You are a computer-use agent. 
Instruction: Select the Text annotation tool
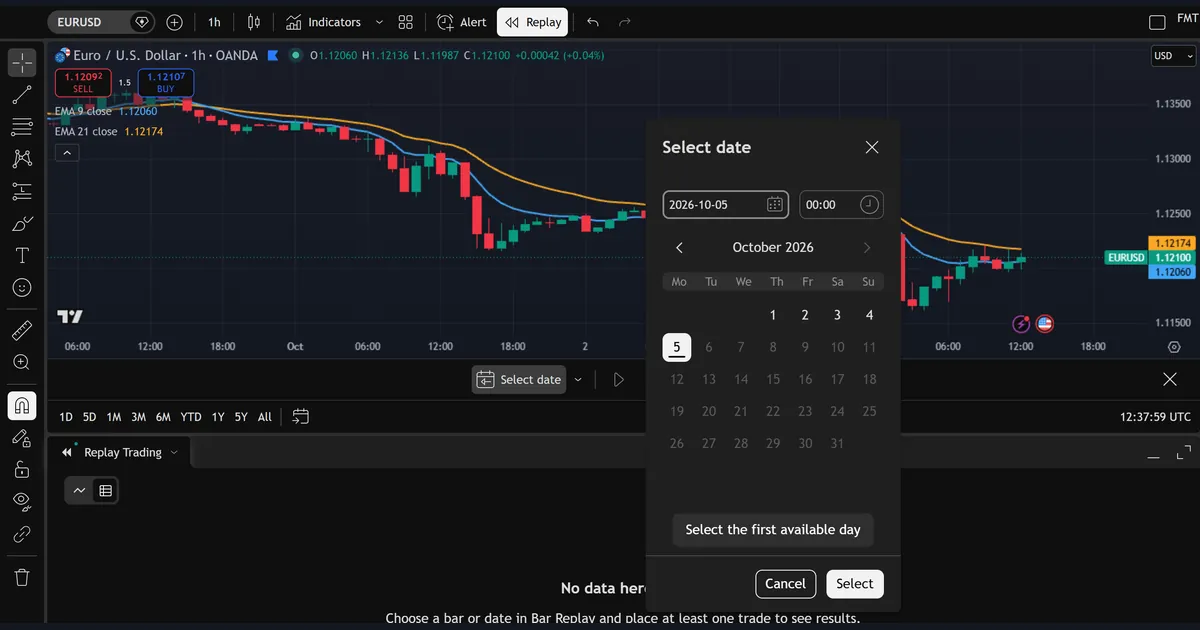tap(22, 255)
